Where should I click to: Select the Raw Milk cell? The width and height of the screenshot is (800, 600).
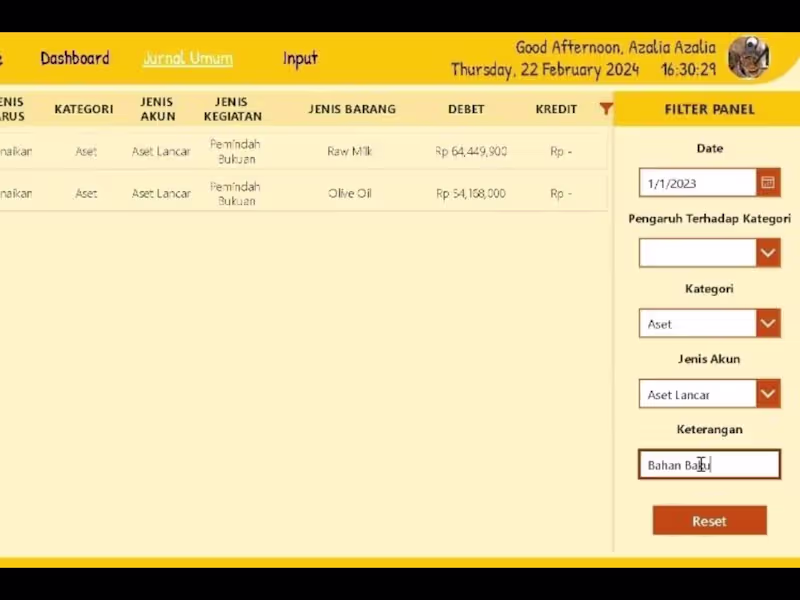coord(350,152)
